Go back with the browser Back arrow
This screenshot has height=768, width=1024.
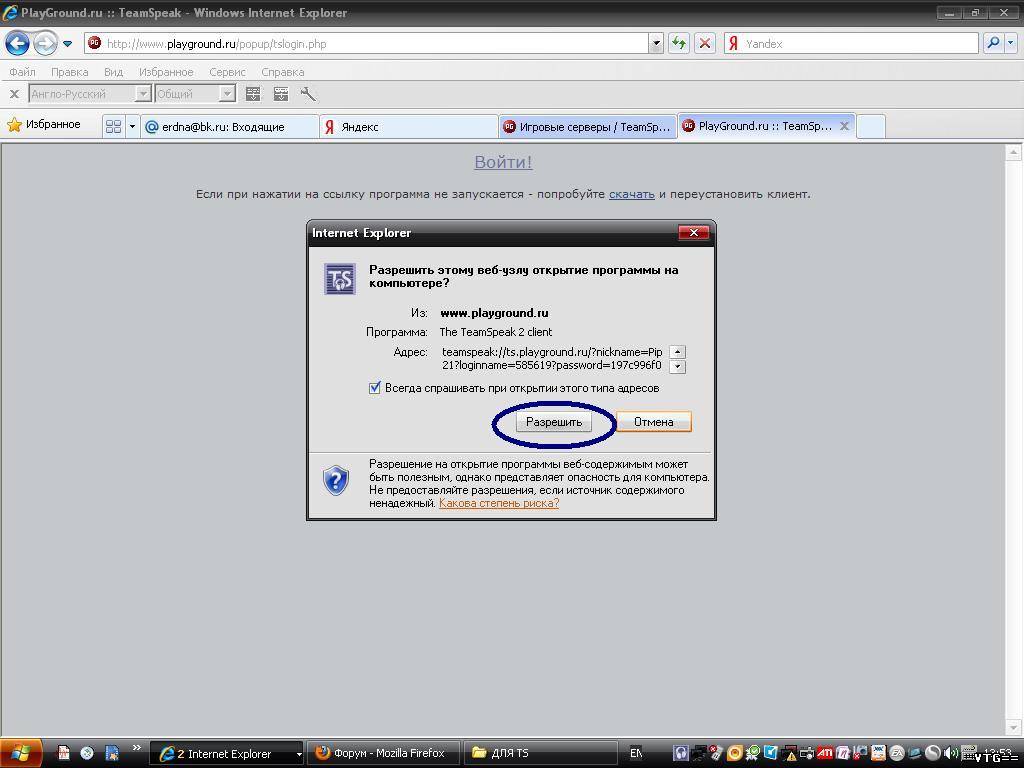pyautogui.click(x=18, y=44)
